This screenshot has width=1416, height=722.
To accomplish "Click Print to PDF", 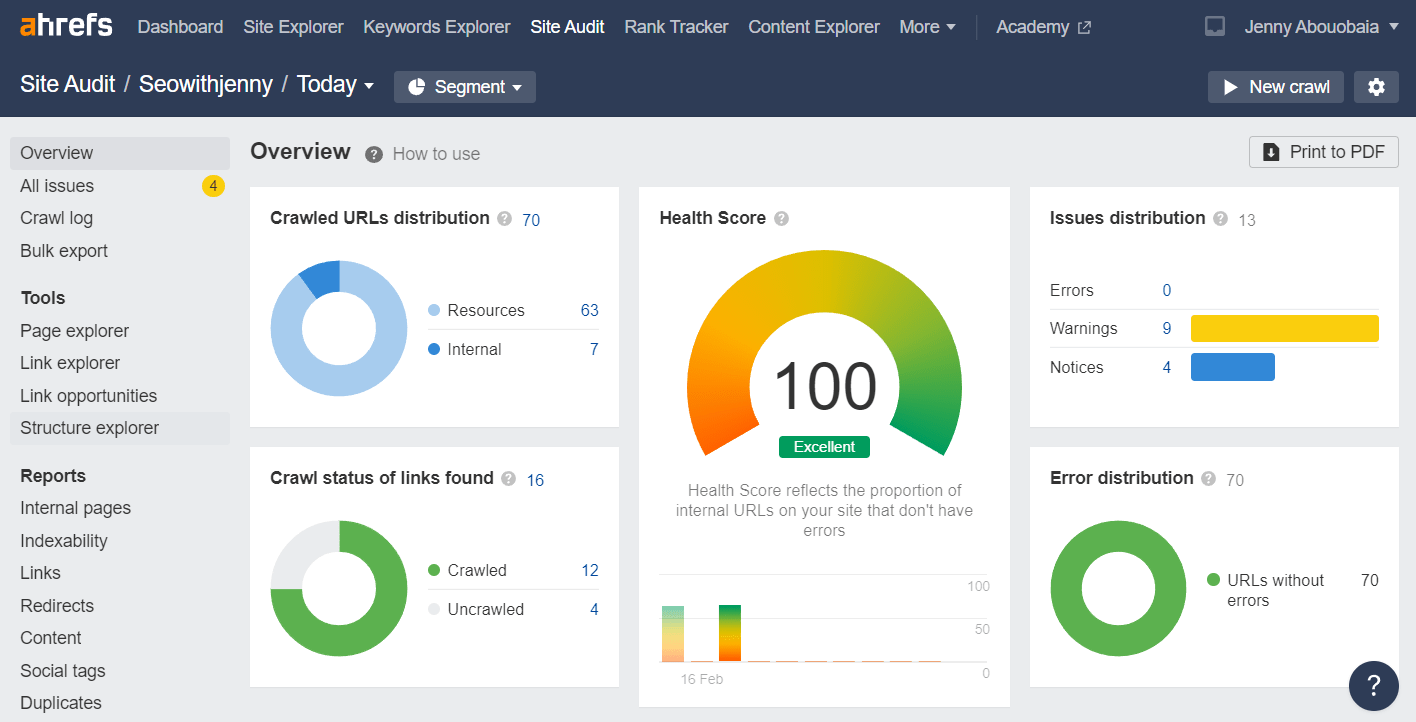I will point(1323,151).
